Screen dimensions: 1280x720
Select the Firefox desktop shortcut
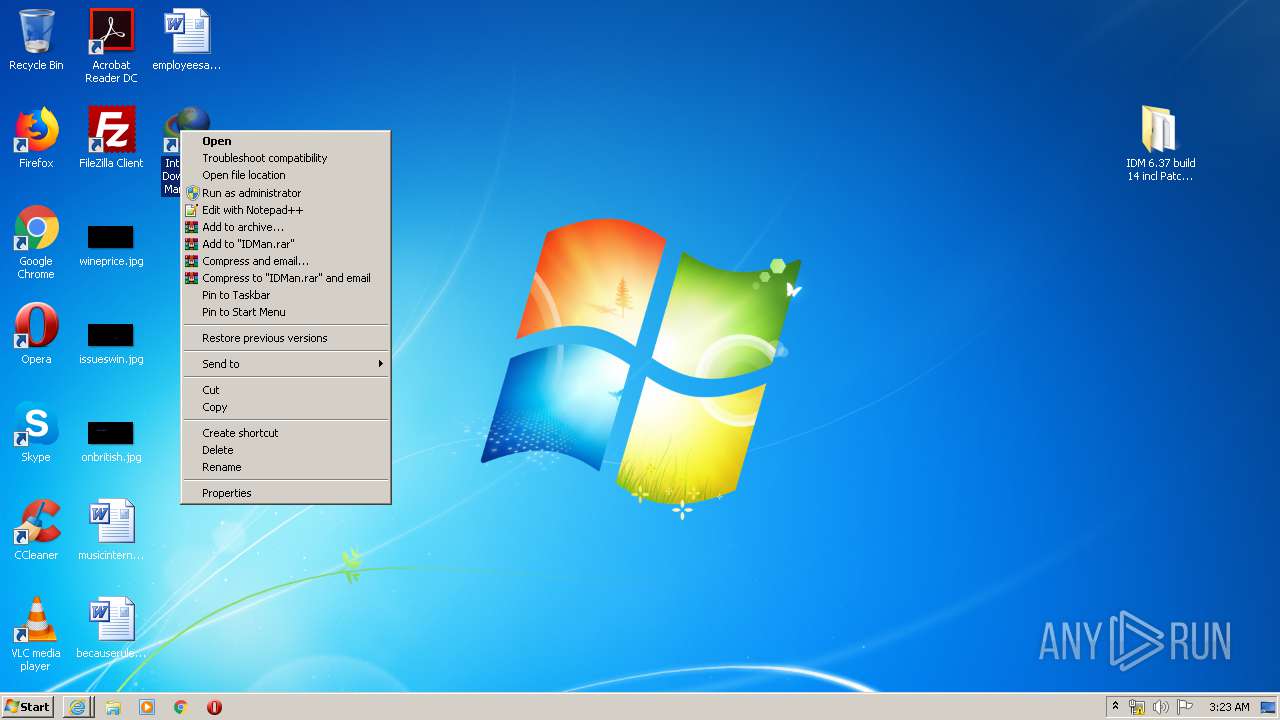tap(36, 138)
